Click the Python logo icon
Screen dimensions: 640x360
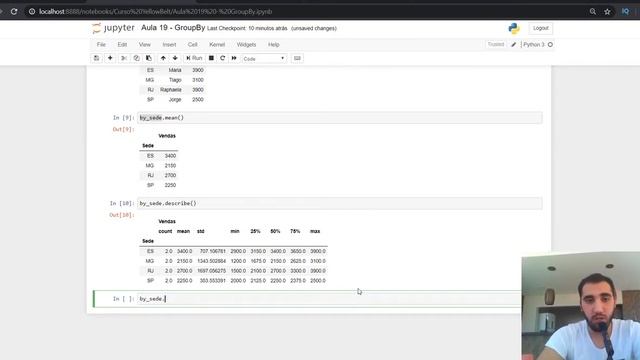(x=514, y=28)
